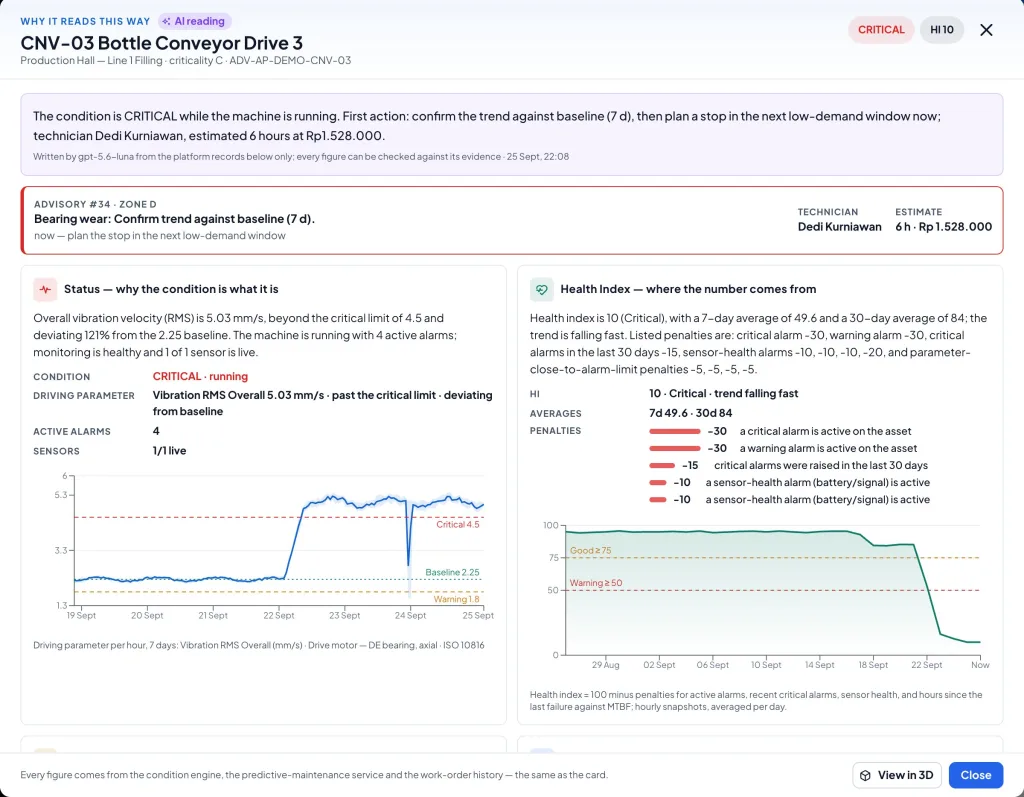Click technician name Dedi Kurniawan in advisory
Viewport: 1024px width, 797px height.
(839, 227)
